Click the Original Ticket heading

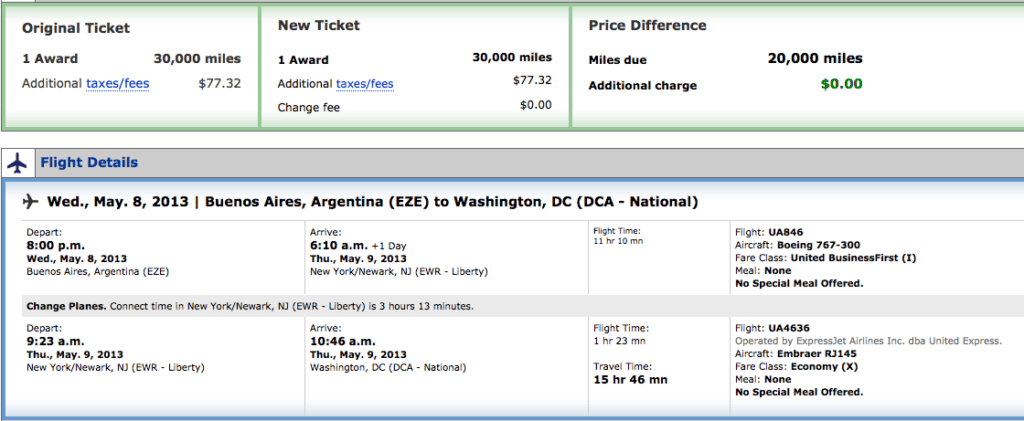[x=76, y=28]
